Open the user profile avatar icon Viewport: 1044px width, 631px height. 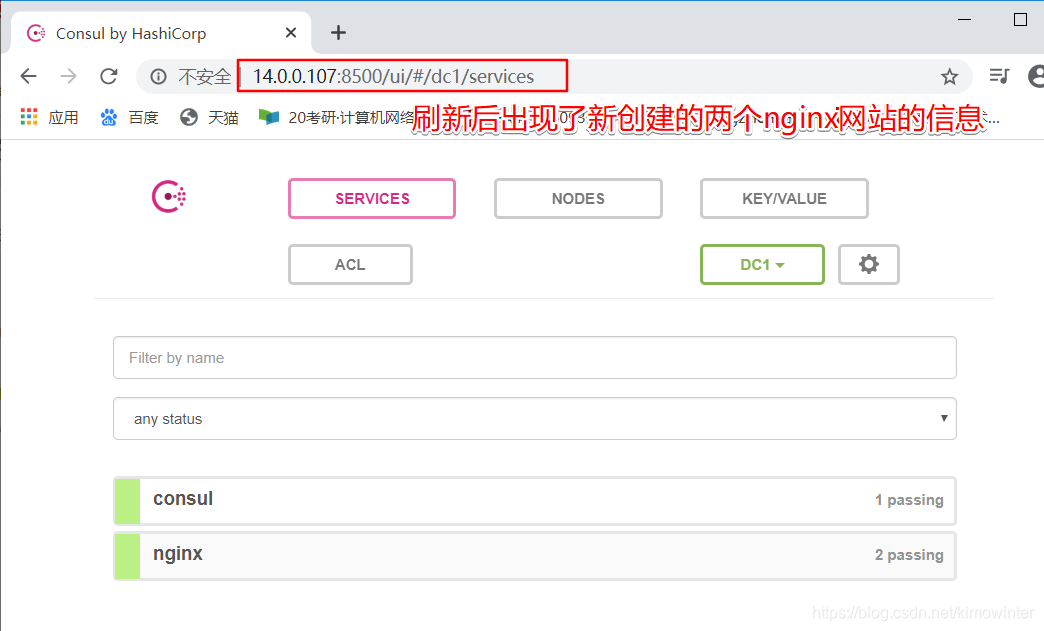(x=1036, y=77)
